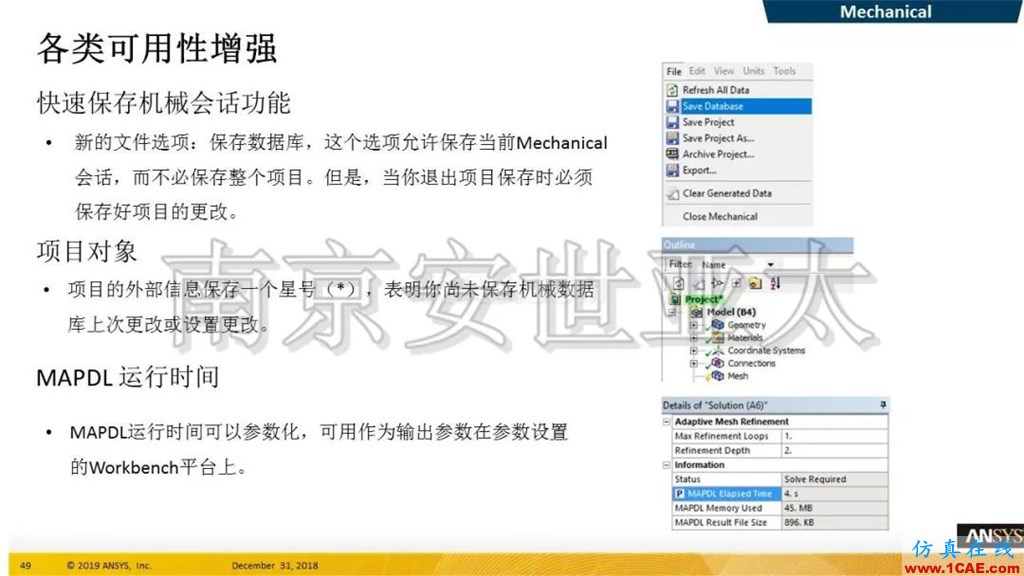Click the Save Project floppy icon

click(672, 122)
